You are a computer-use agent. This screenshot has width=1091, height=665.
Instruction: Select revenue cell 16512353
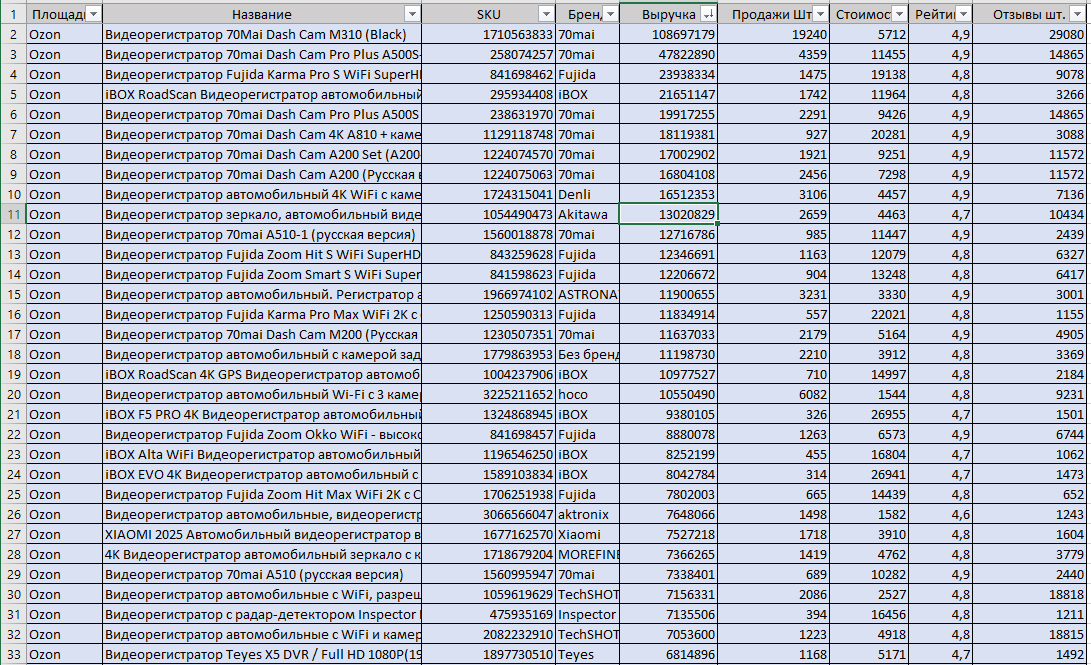668,194
